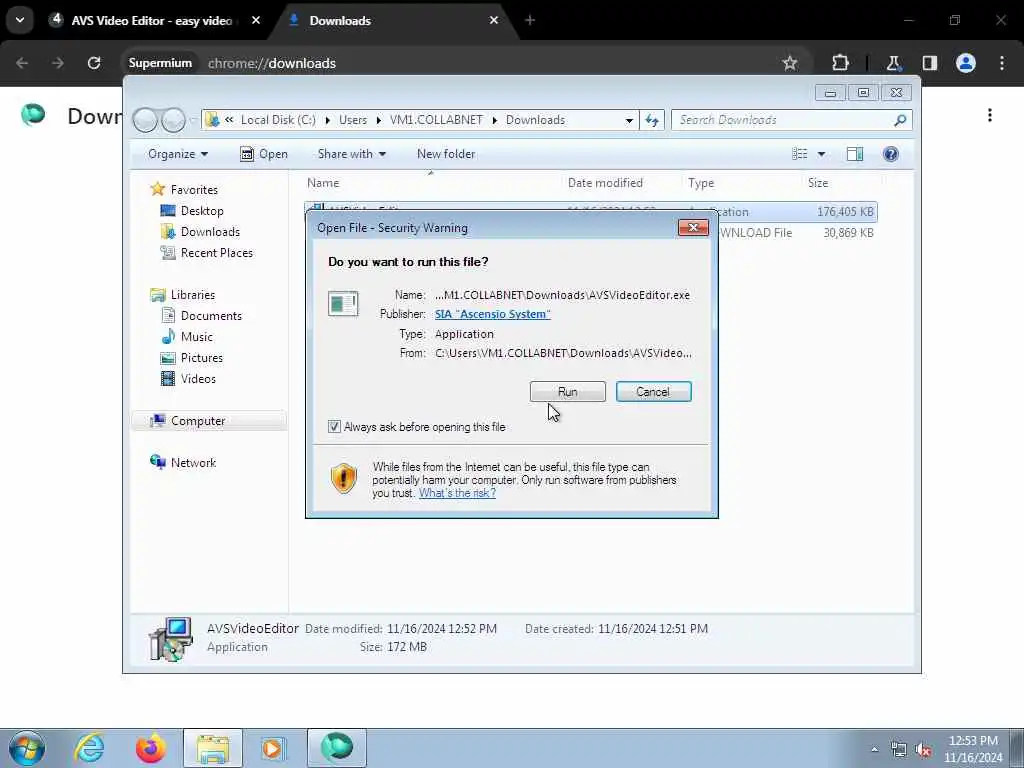This screenshot has width=1024, height=768.
Task: Open the Windows Start menu
Action: [27, 748]
